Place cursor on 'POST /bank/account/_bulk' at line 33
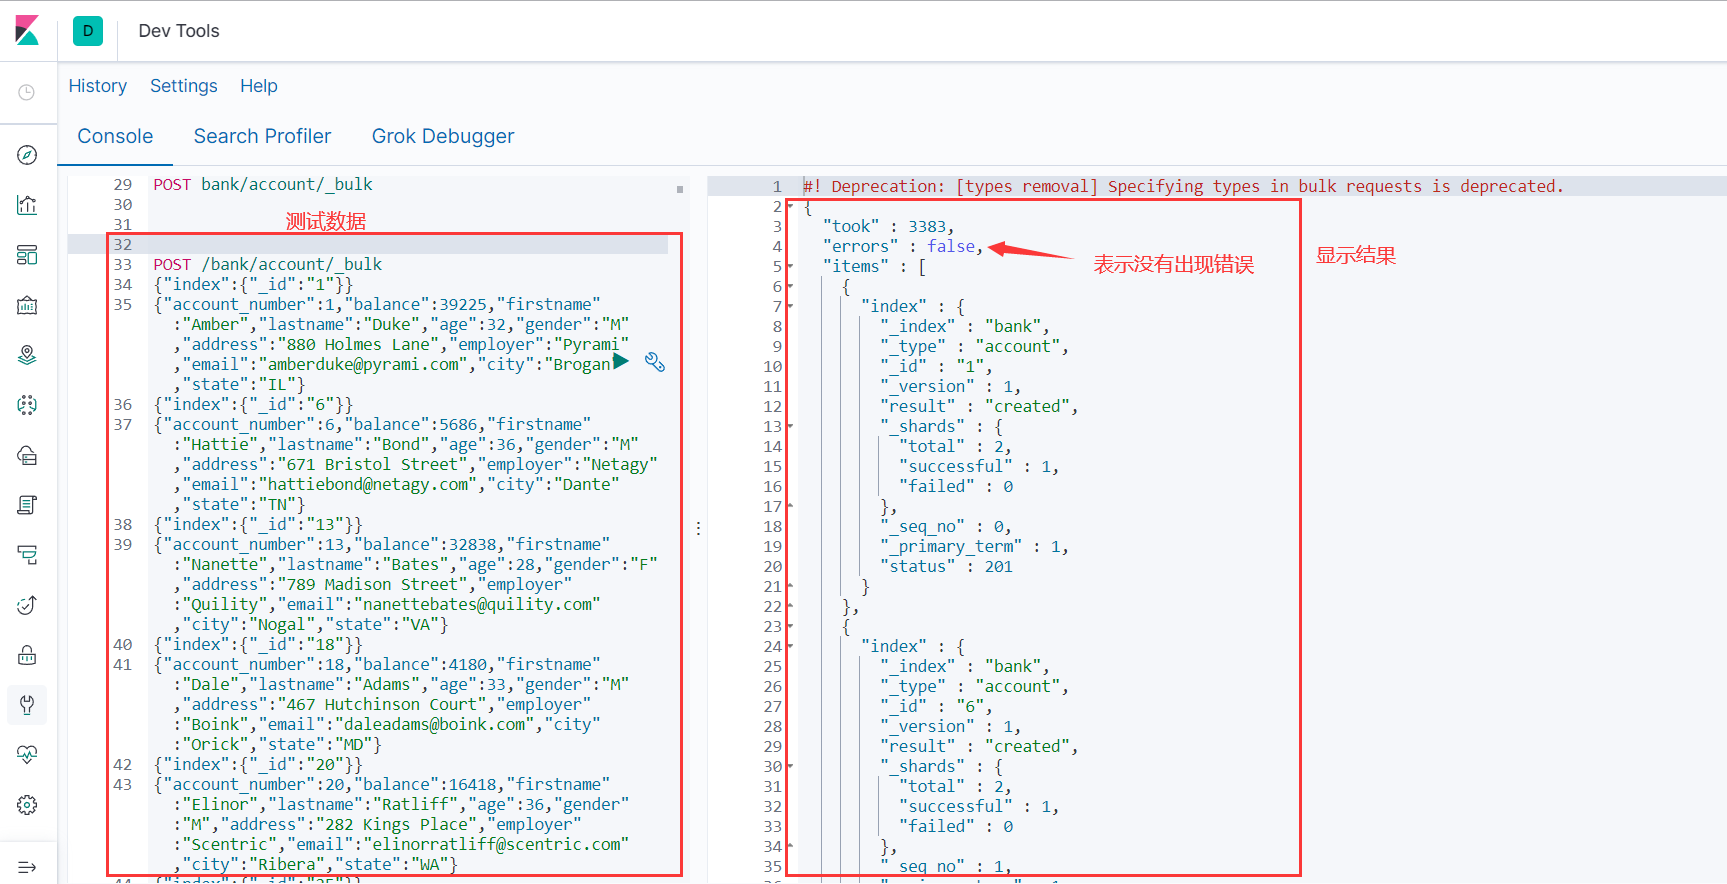This screenshot has height=884, width=1727. click(267, 264)
